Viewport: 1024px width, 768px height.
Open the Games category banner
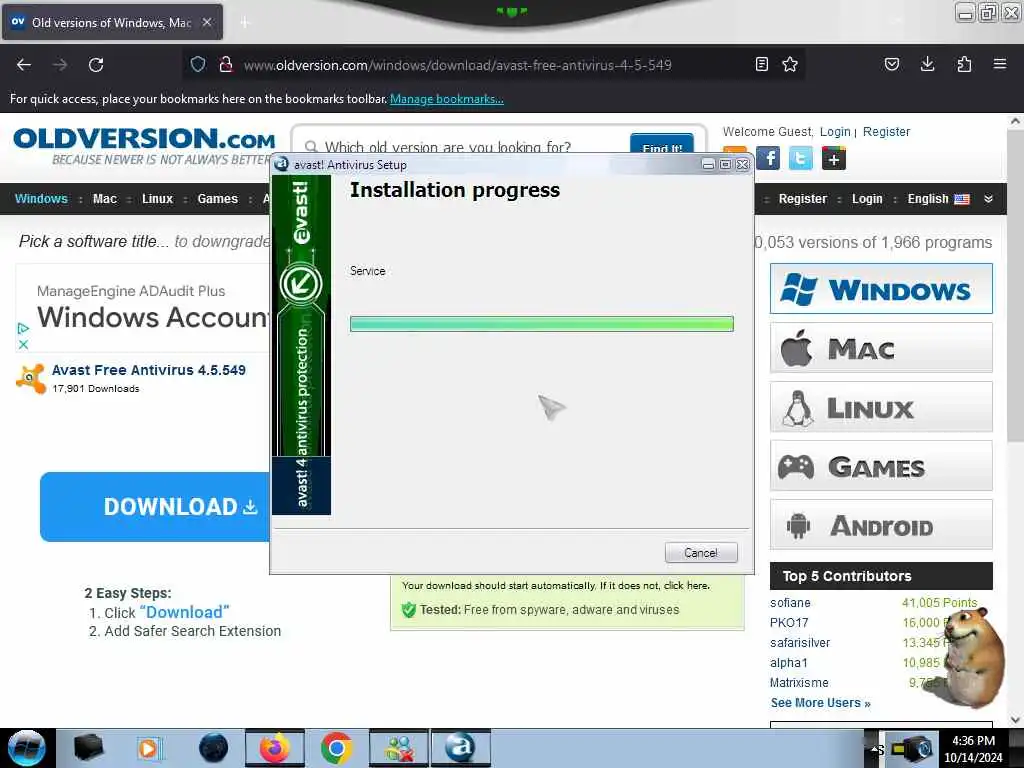point(881,466)
